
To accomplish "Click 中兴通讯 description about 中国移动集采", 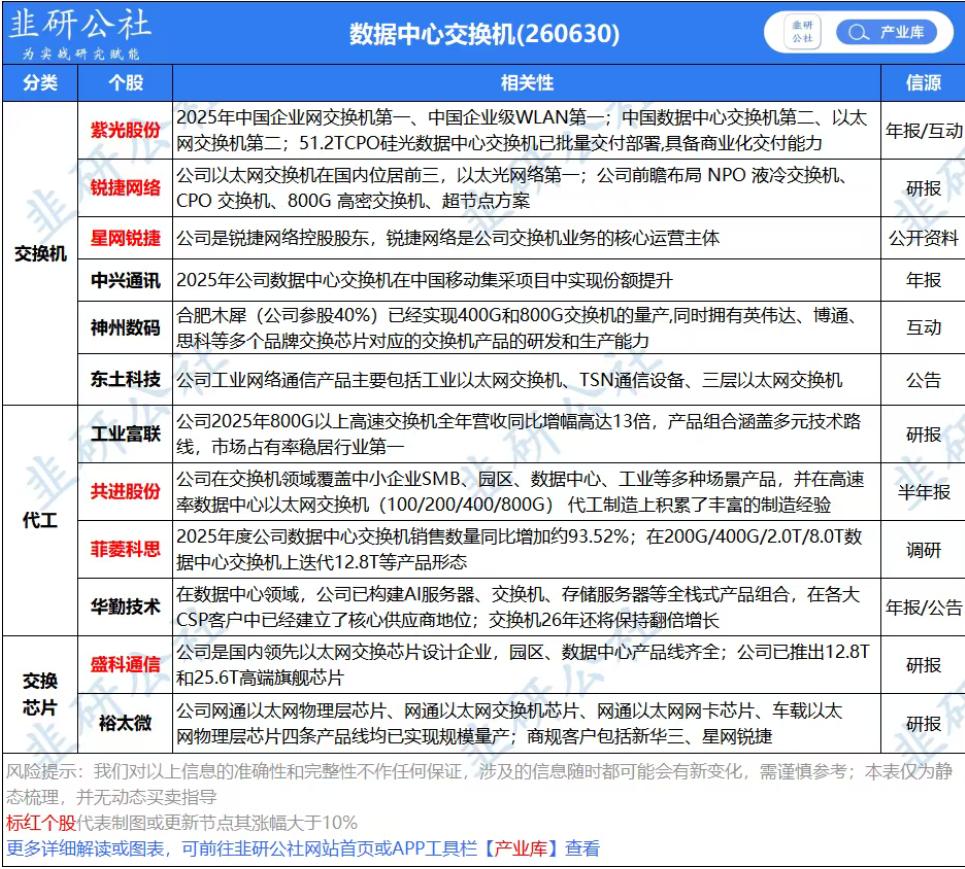I will [425, 280].
